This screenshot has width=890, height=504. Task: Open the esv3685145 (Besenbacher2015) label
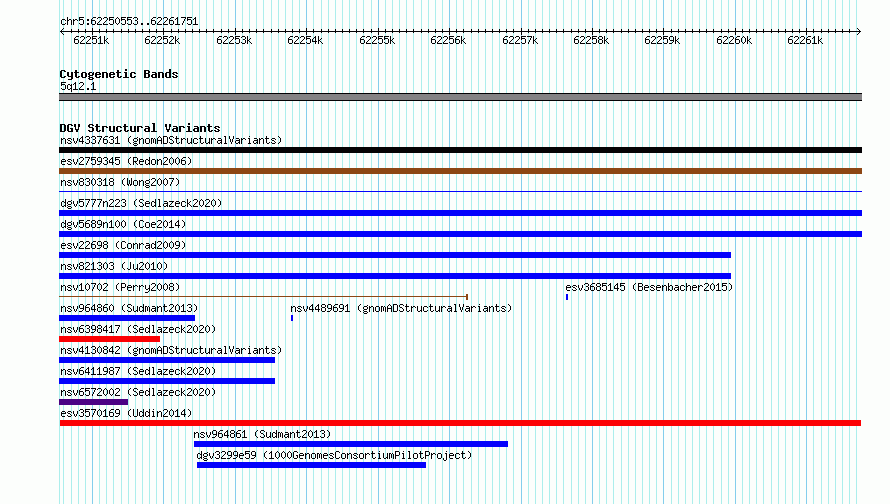(649, 287)
